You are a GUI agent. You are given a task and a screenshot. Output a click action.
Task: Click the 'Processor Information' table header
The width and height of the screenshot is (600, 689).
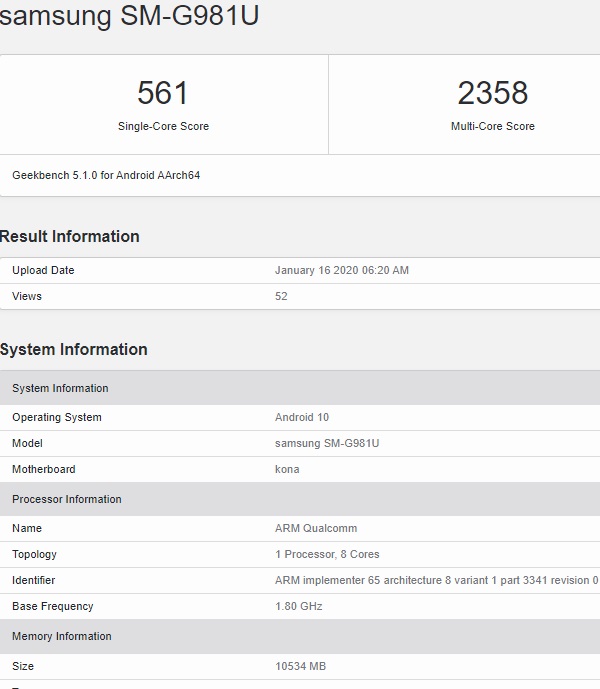pos(300,499)
